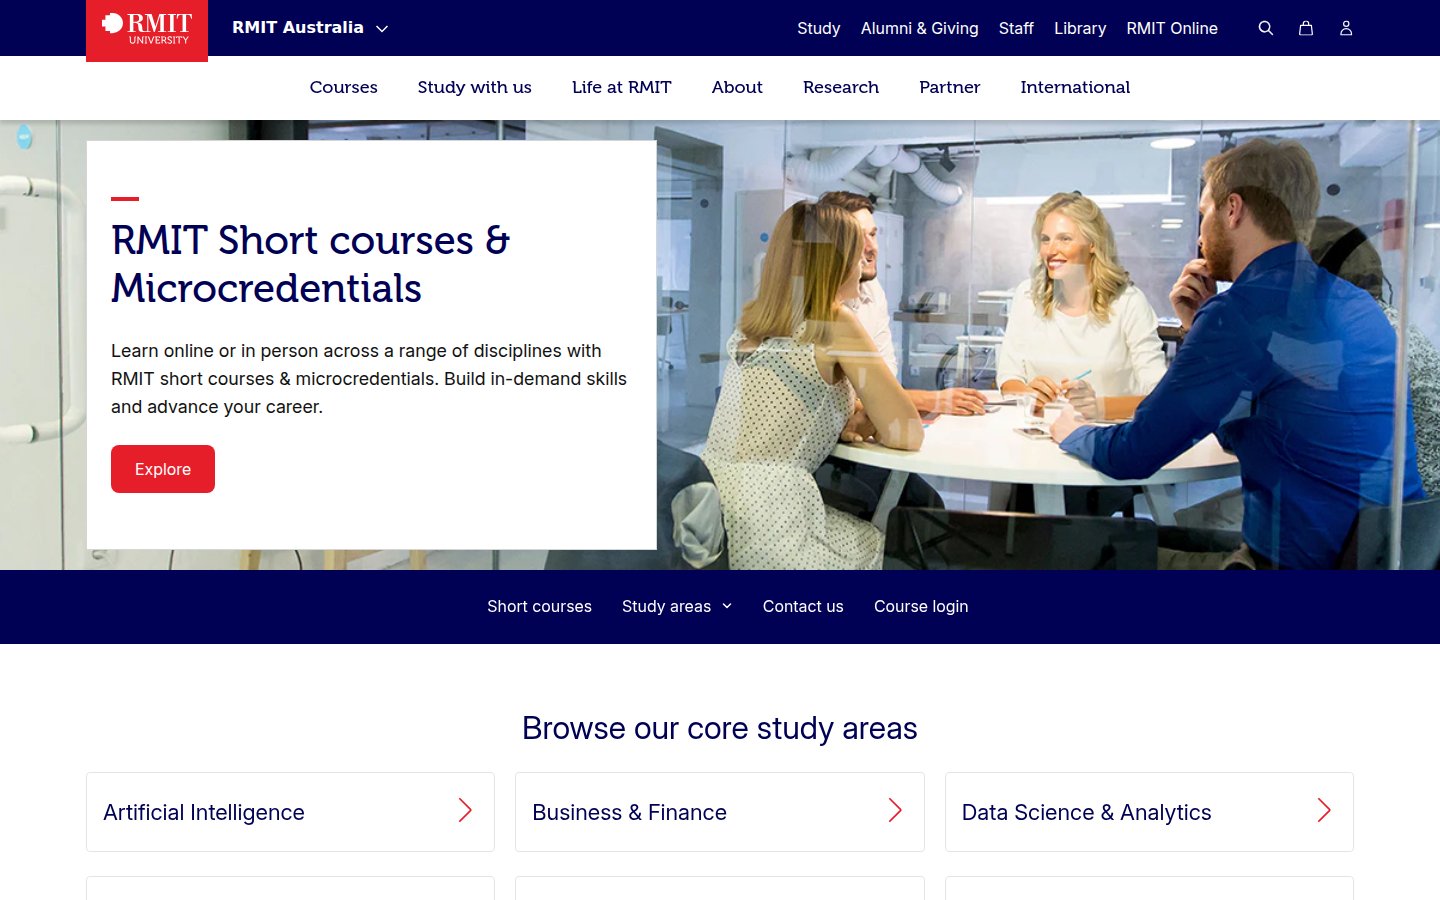Open the user account icon
The width and height of the screenshot is (1440, 900).
tap(1346, 28)
